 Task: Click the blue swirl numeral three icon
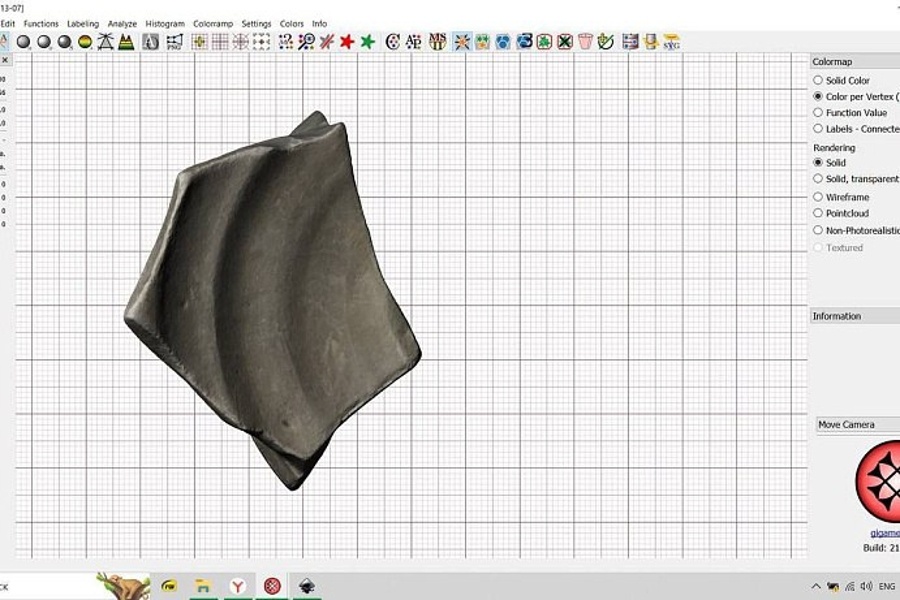(524, 42)
